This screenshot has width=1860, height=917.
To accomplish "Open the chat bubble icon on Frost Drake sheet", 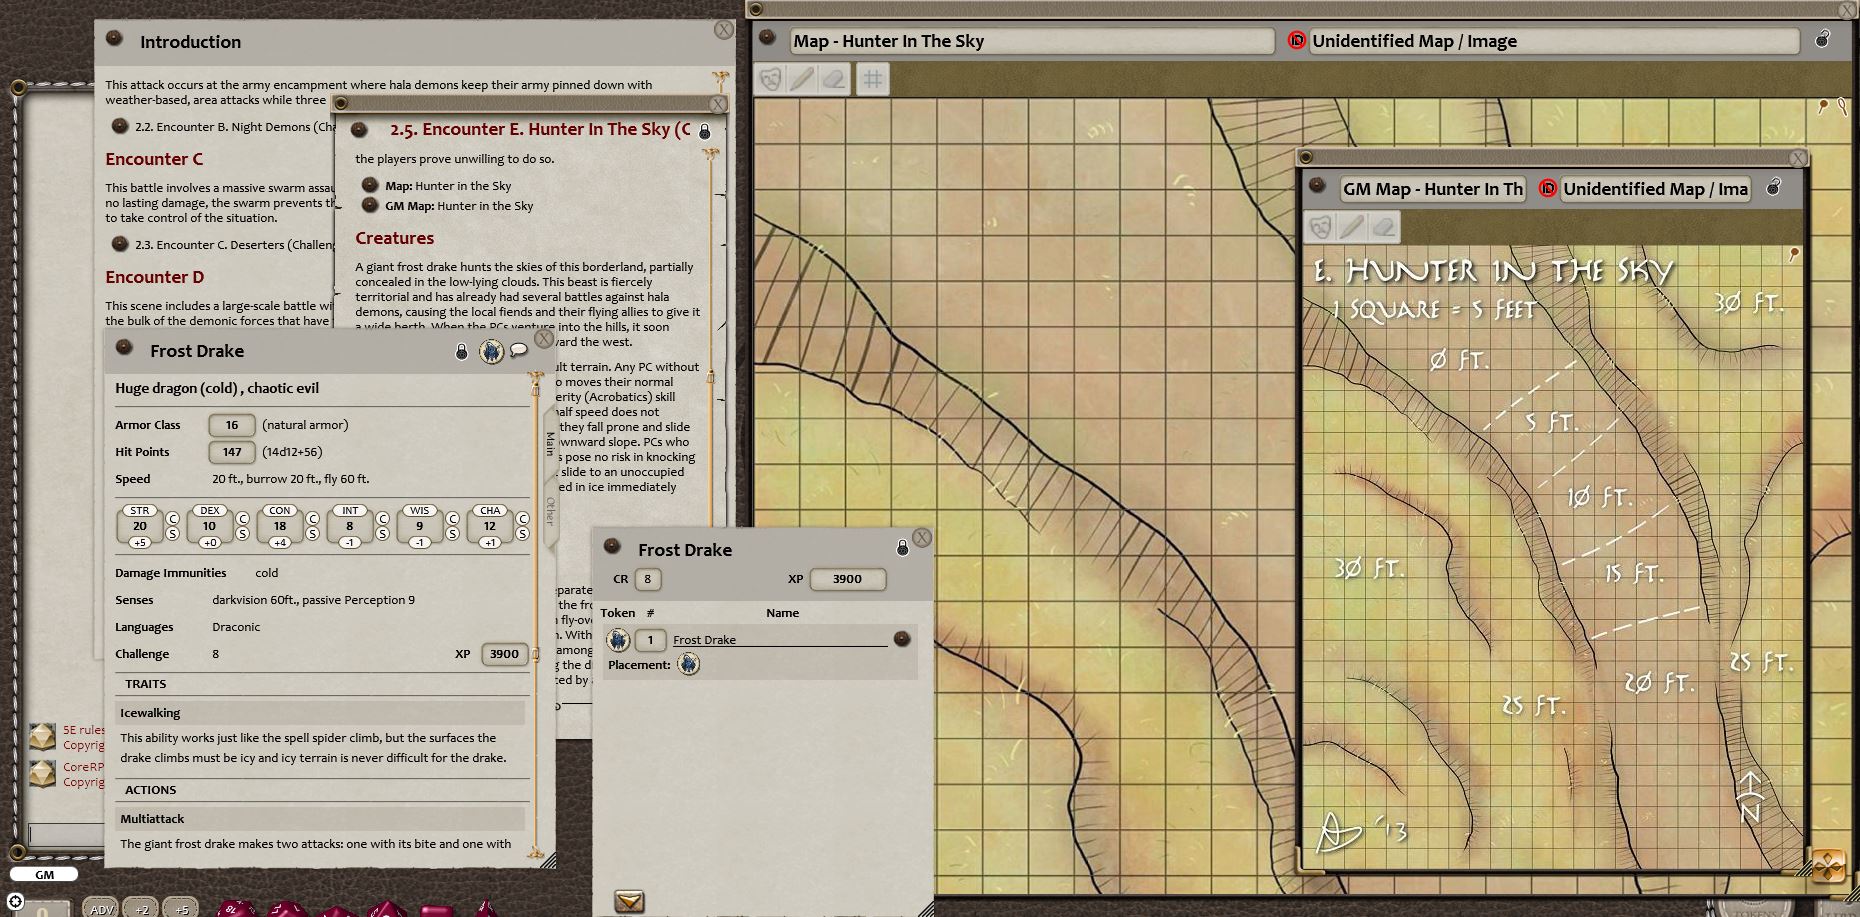I will point(519,351).
